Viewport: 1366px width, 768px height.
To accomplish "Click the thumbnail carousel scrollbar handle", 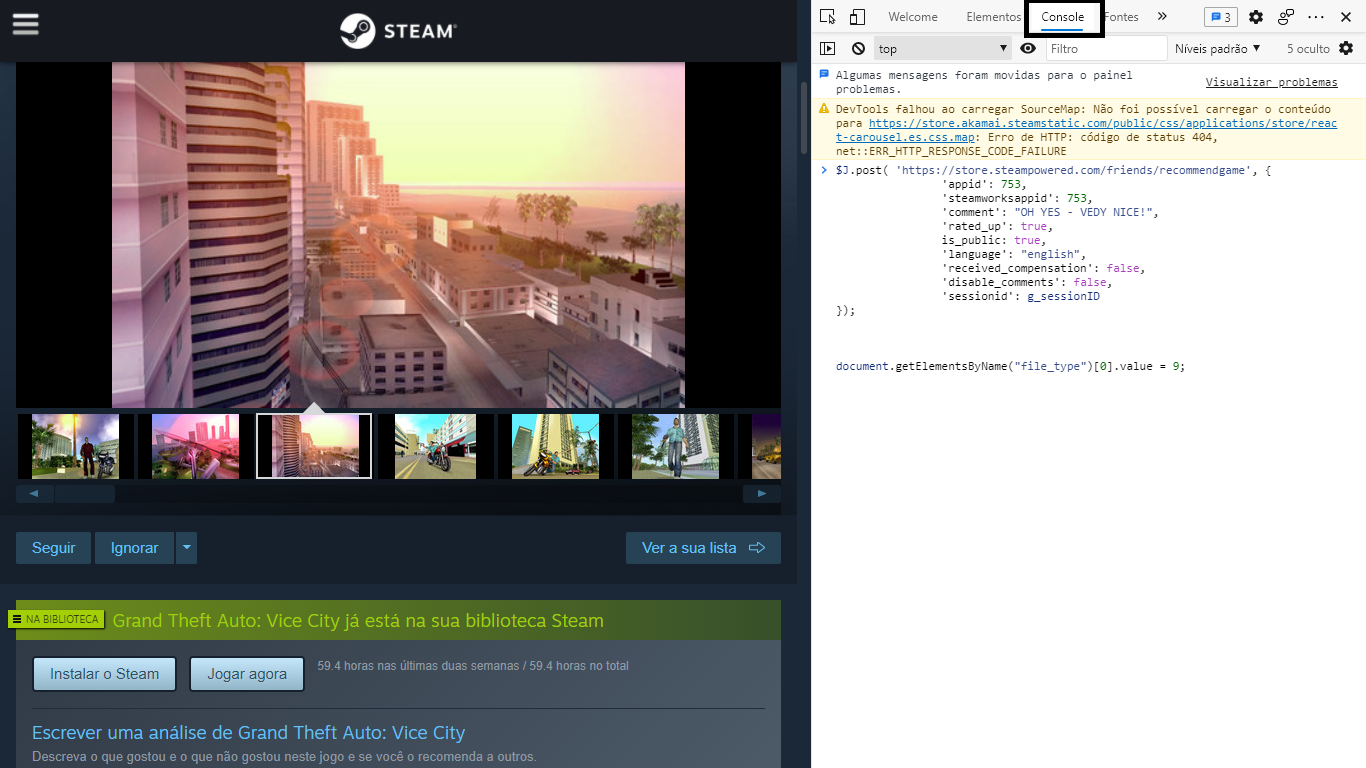I will 85,493.
